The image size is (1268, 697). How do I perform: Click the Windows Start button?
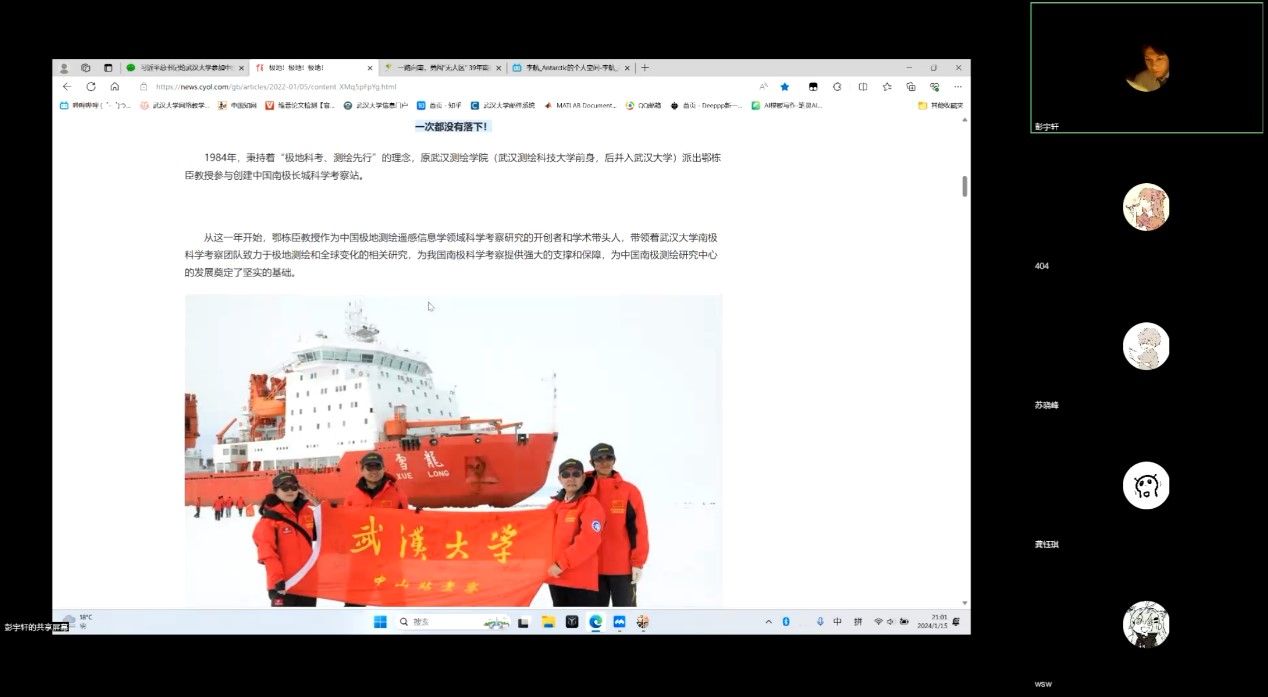point(380,622)
